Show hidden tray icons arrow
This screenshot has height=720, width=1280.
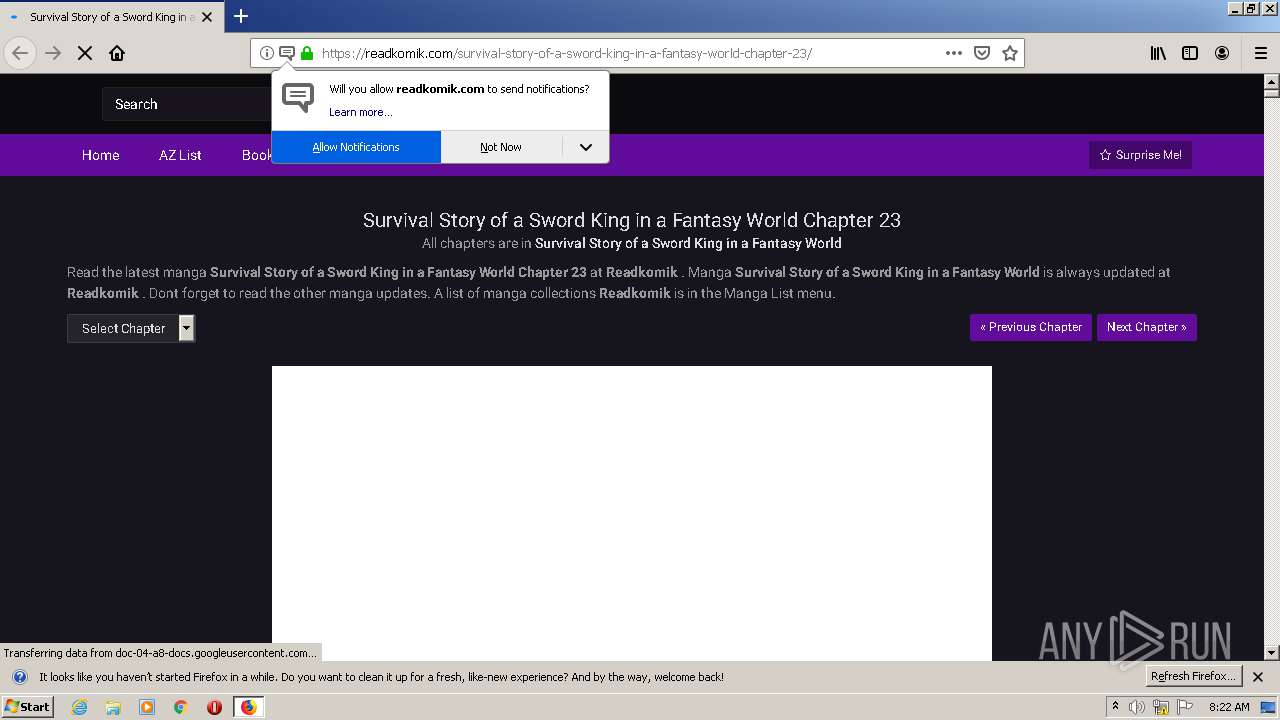1115,707
